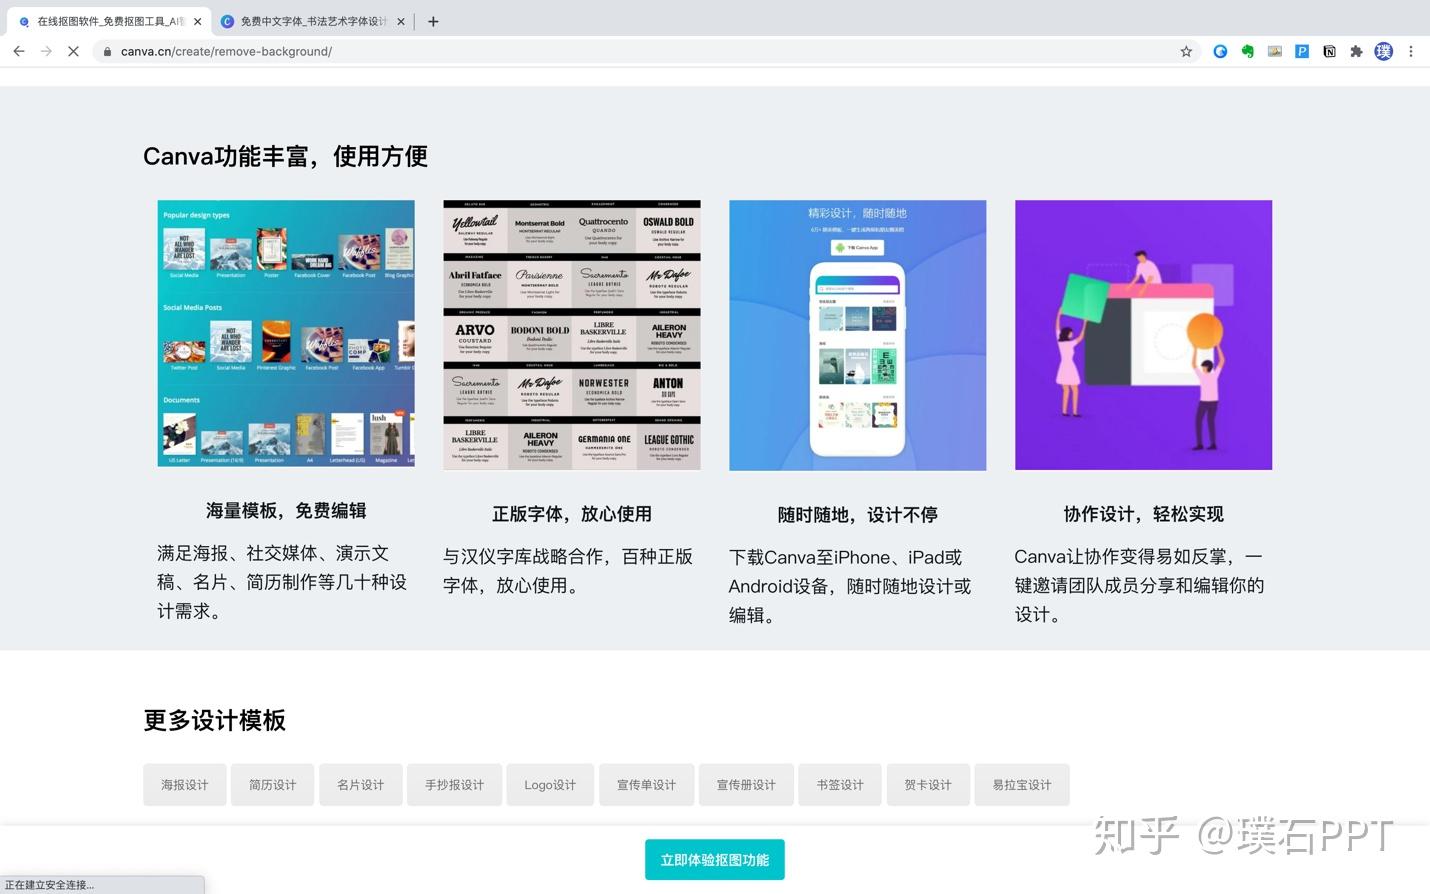Click heading 随时随地，设计不停
The width and height of the screenshot is (1430, 894).
(858, 515)
